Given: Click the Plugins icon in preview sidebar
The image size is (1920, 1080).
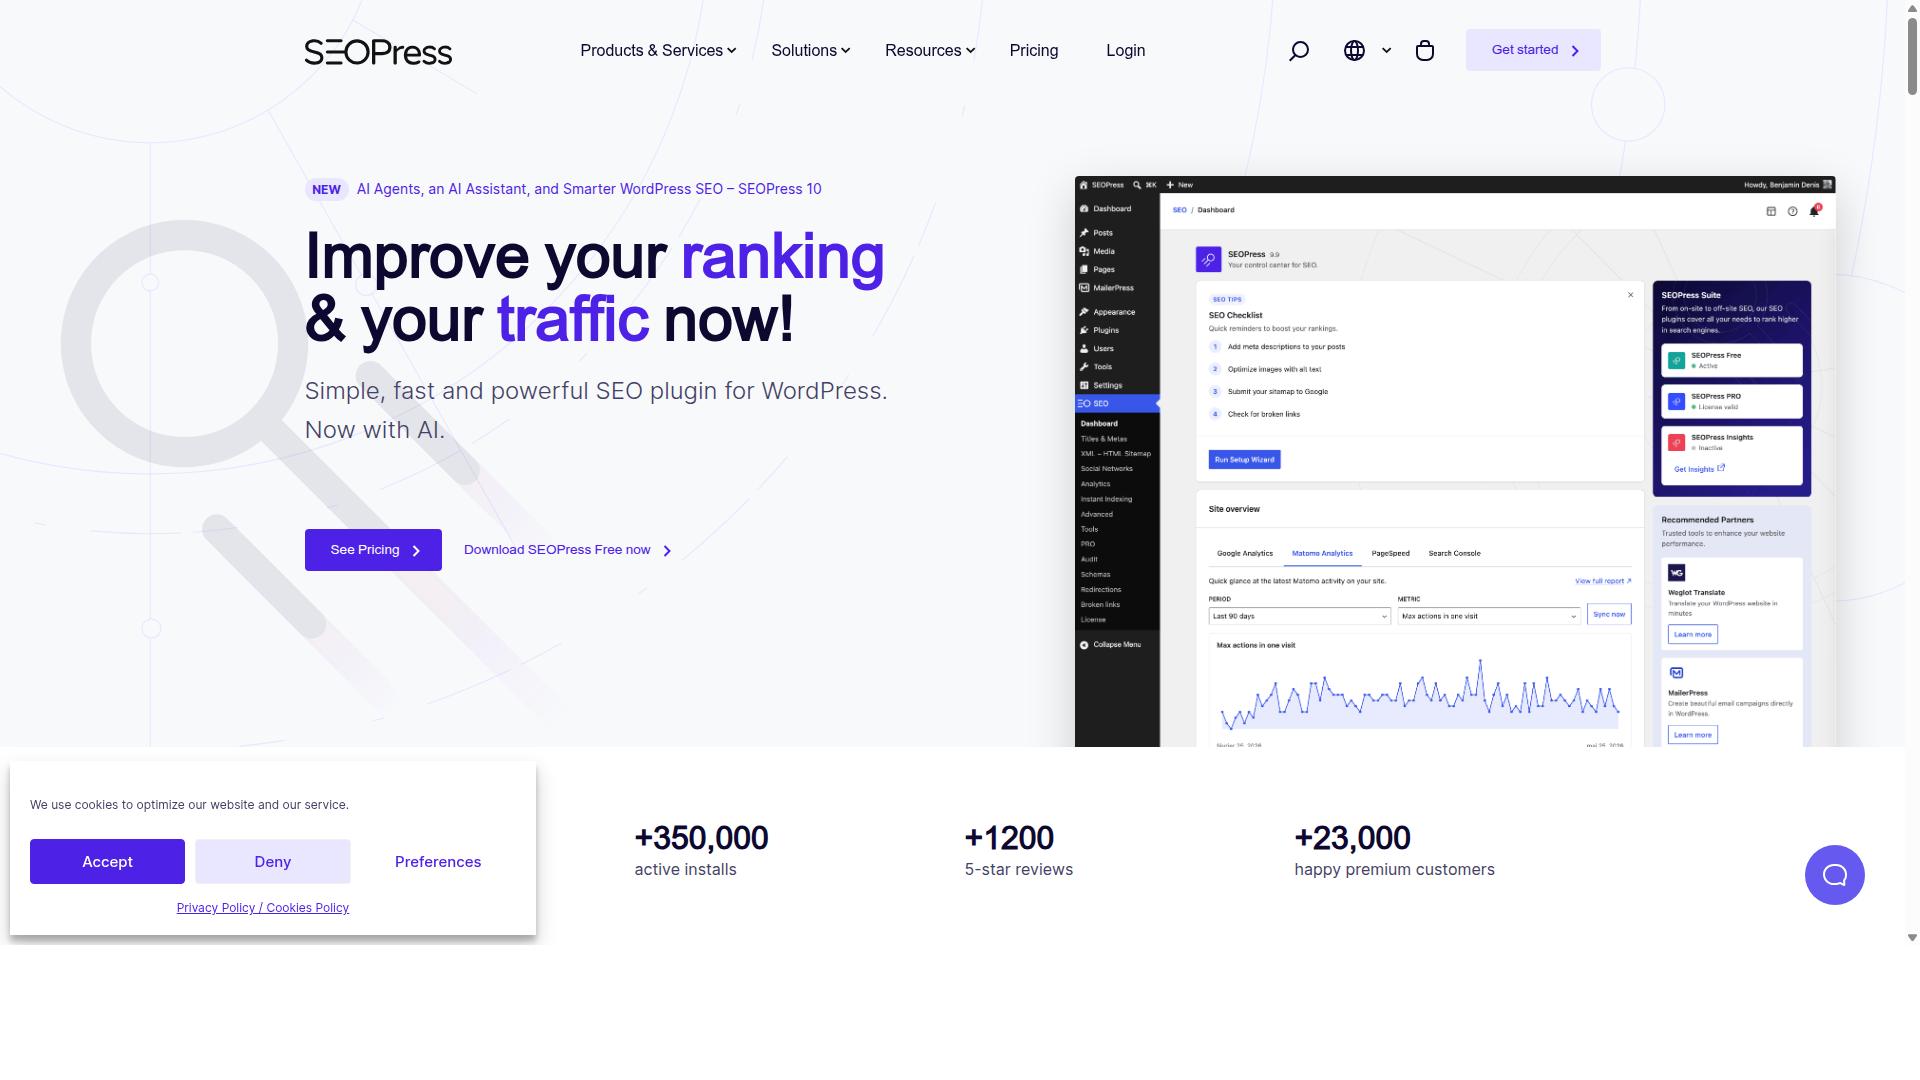Looking at the screenshot, I should click(1084, 330).
